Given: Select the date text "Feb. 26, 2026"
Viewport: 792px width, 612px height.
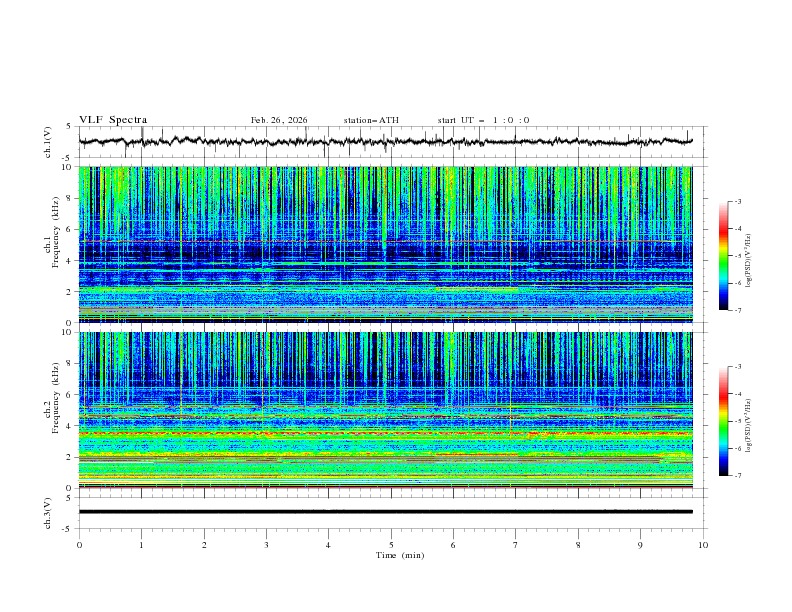Looking at the screenshot, I should tap(279, 120).
